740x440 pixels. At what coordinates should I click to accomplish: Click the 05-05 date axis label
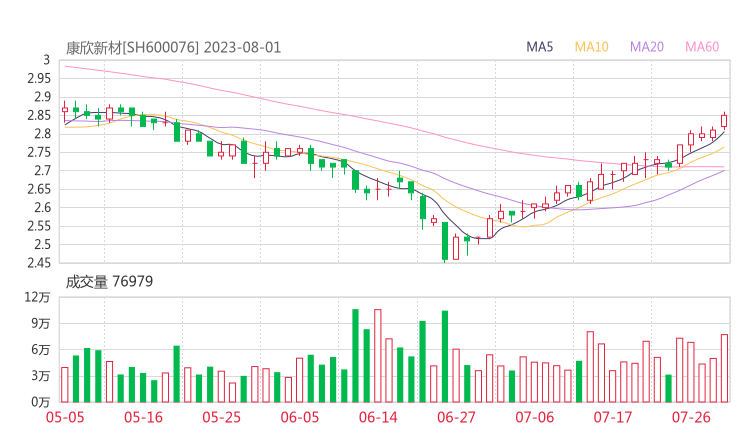[x=65, y=417]
